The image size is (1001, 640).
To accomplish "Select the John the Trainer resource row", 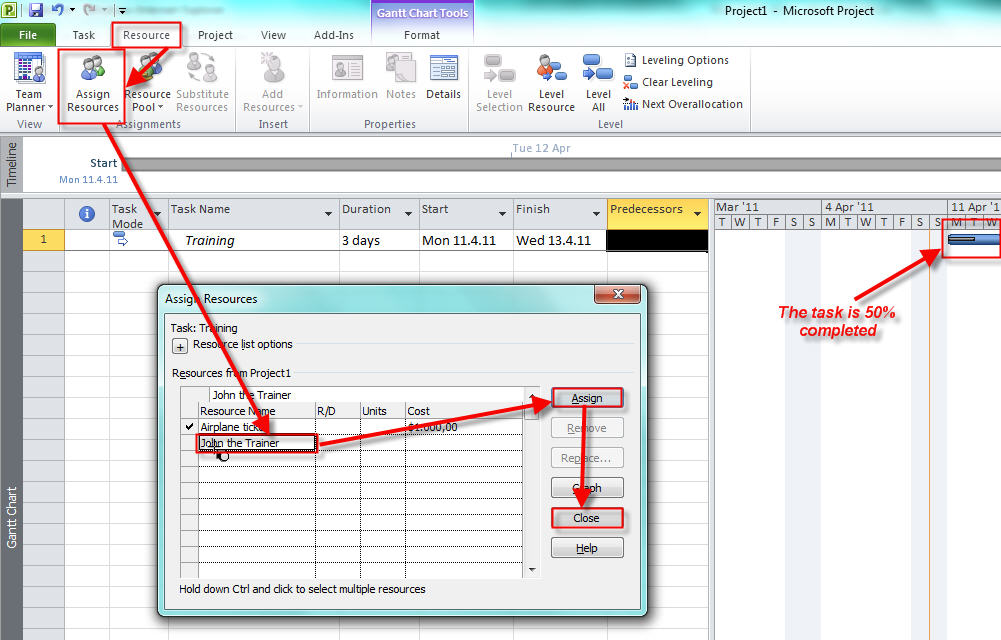I will pos(257,443).
